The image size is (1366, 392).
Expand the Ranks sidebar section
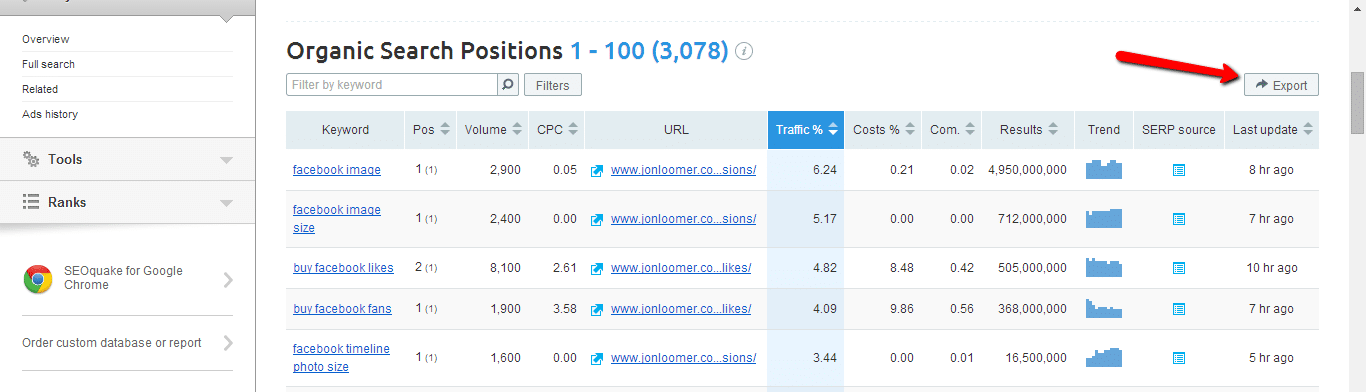[127, 202]
